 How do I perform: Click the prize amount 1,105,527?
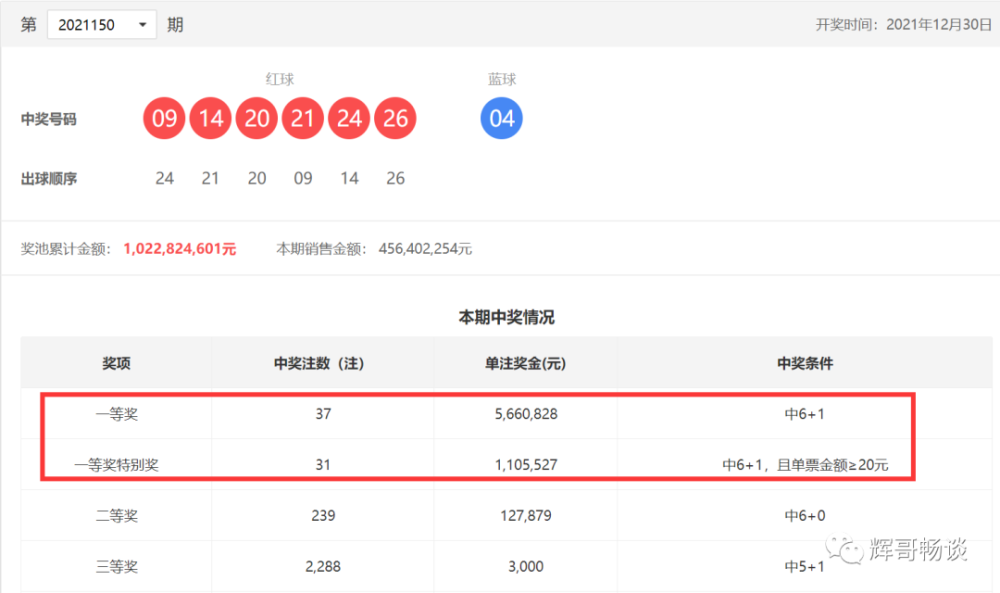tap(526, 465)
